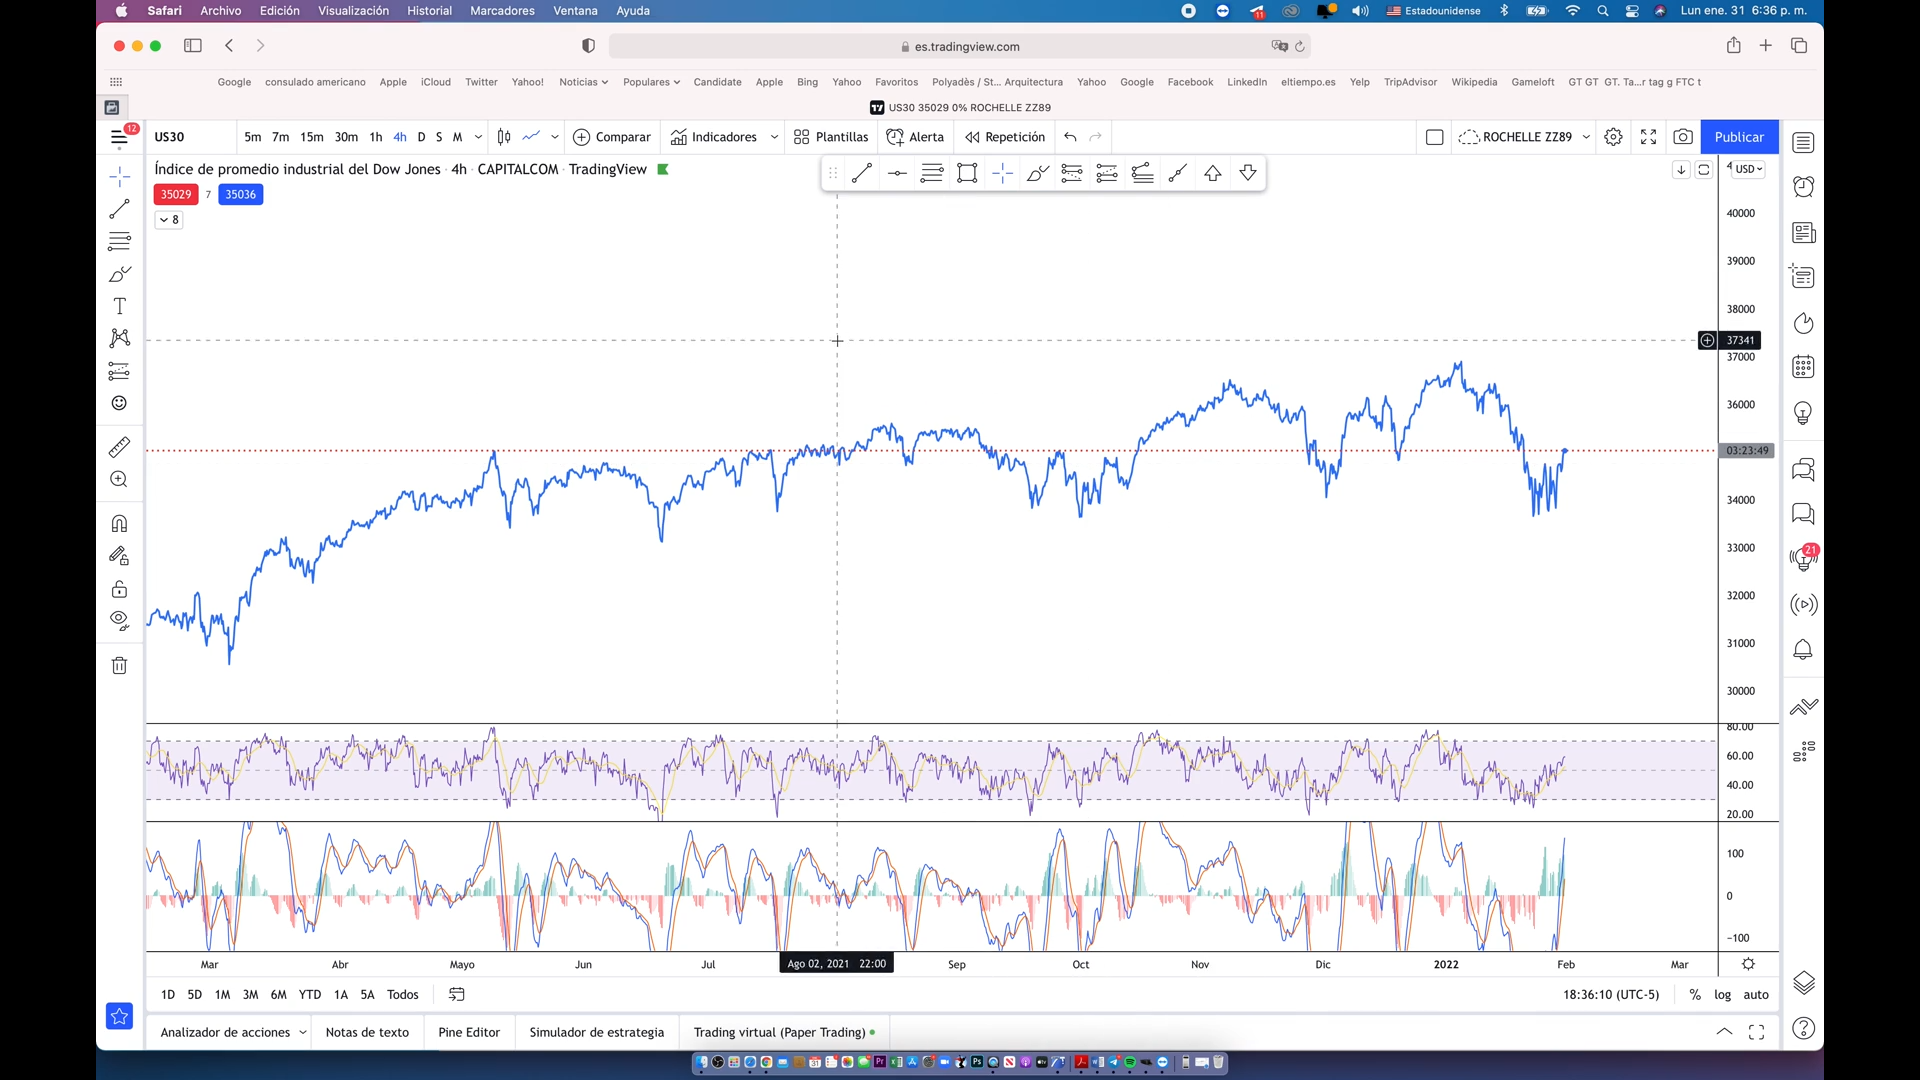Open chart settings gear in top toolbar
The height and width of the screenshot is (1080, 1920).
(1613, 137)
